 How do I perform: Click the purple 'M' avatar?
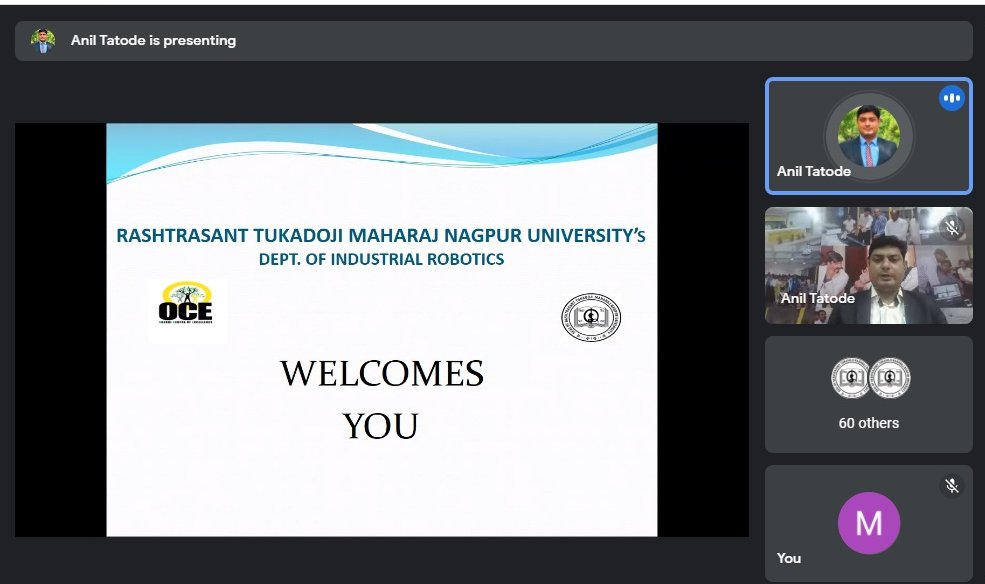click(x=869, y=523)
